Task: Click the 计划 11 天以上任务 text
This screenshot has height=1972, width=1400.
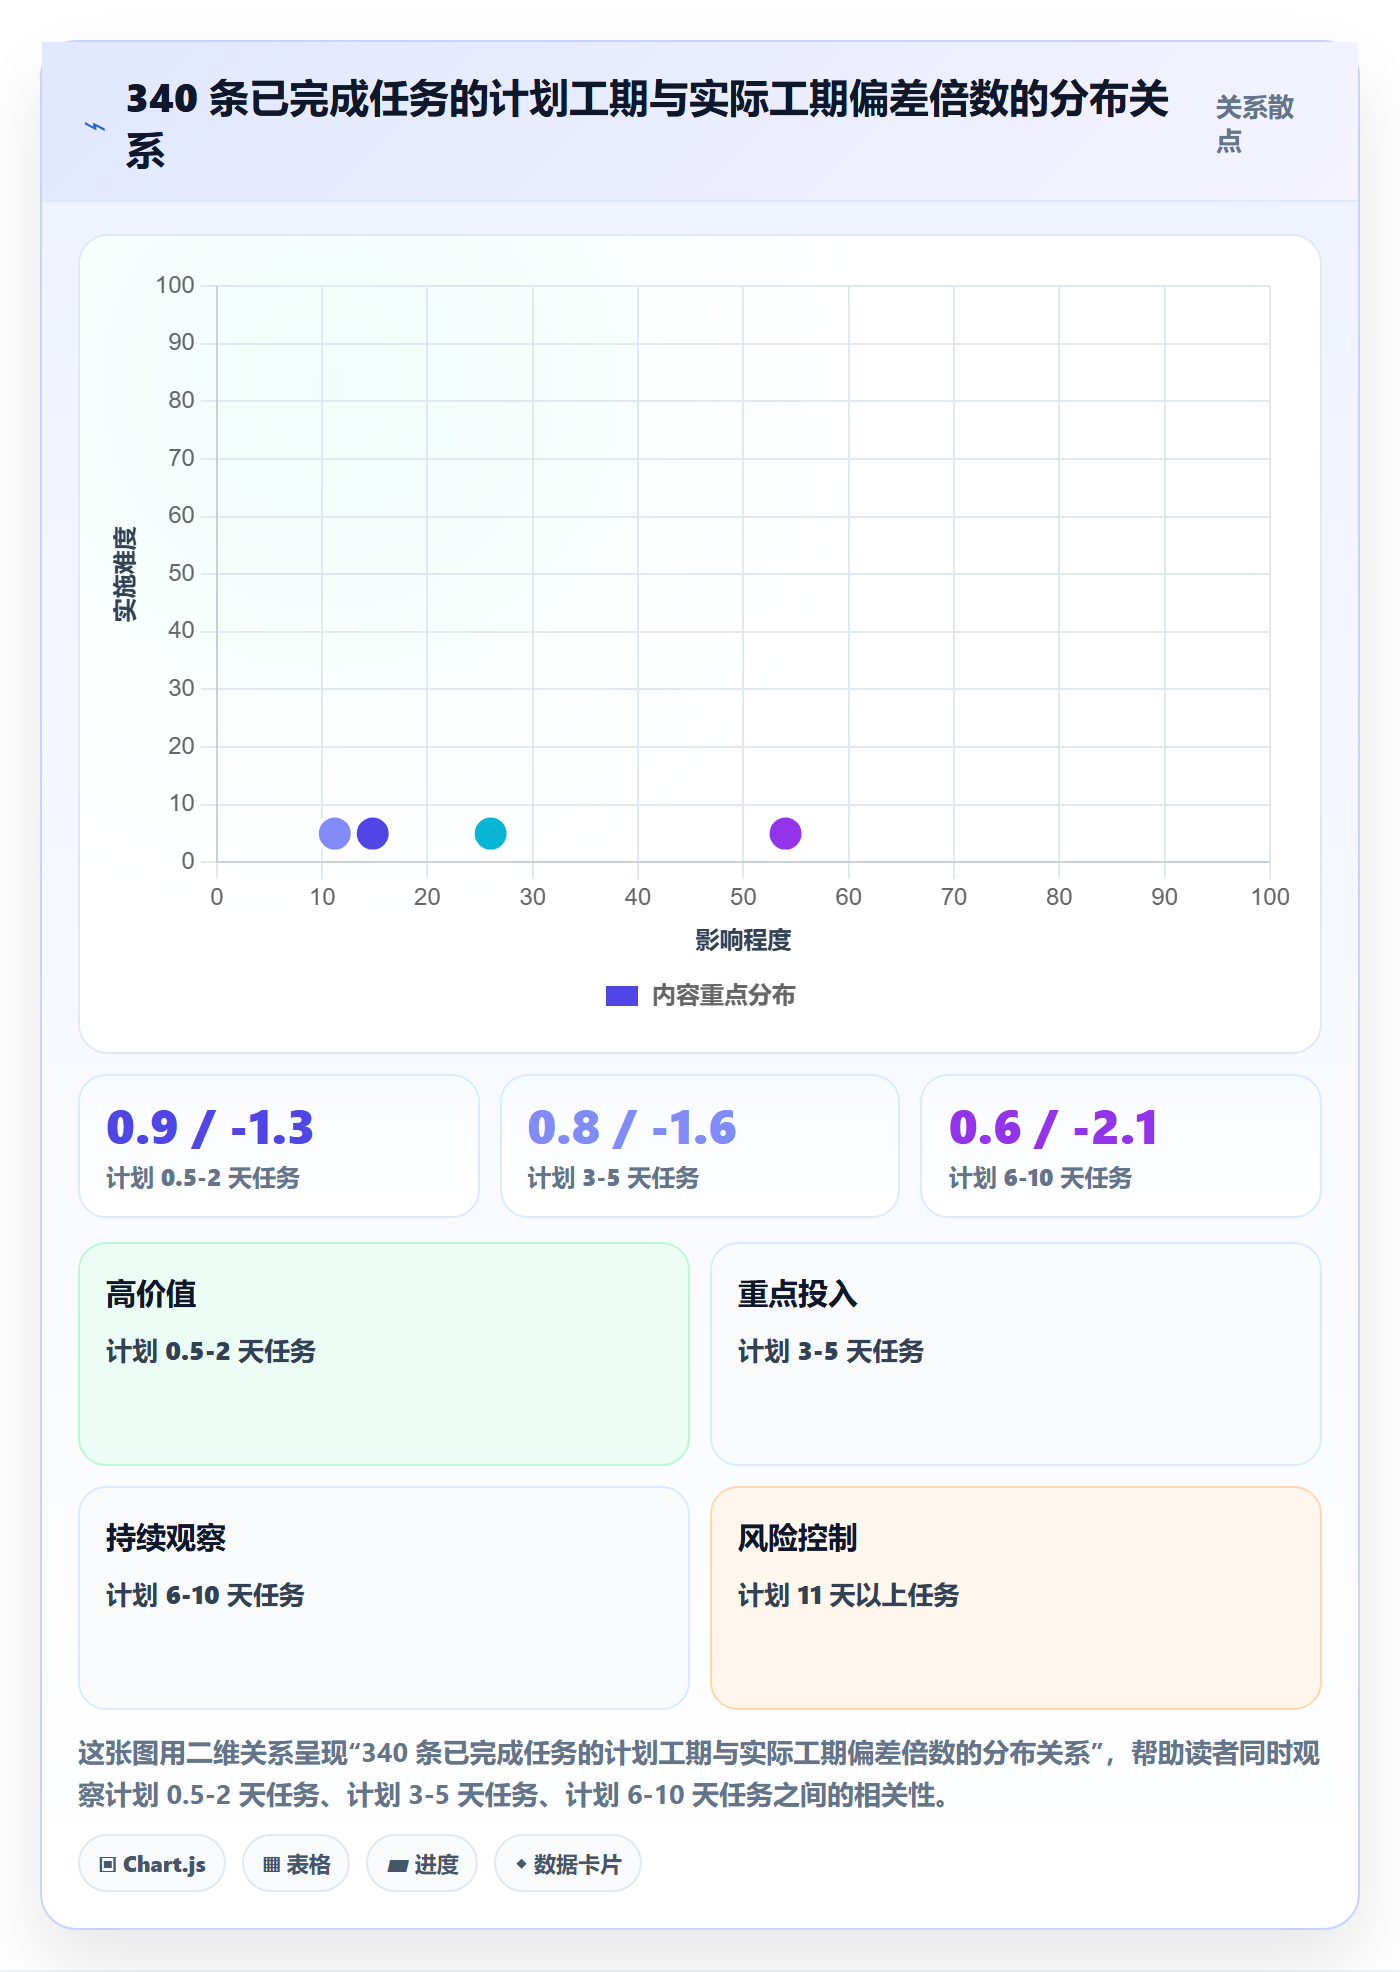Action: pyautogui.click(x=848, y=1595)
